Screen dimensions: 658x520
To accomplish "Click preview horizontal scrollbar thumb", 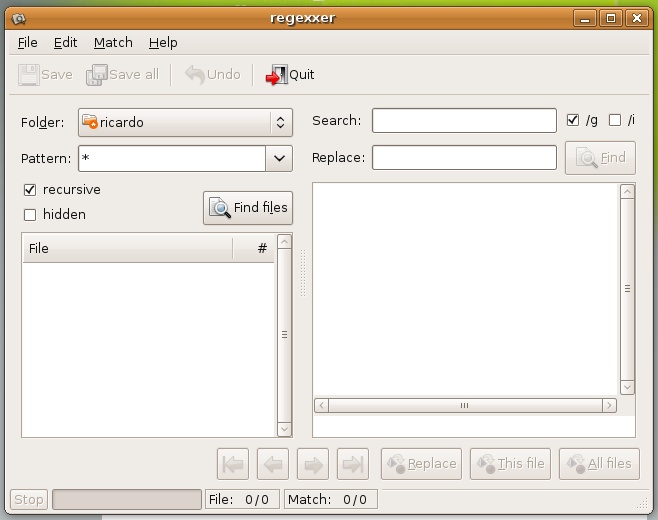I will click(x=465, y=405).
